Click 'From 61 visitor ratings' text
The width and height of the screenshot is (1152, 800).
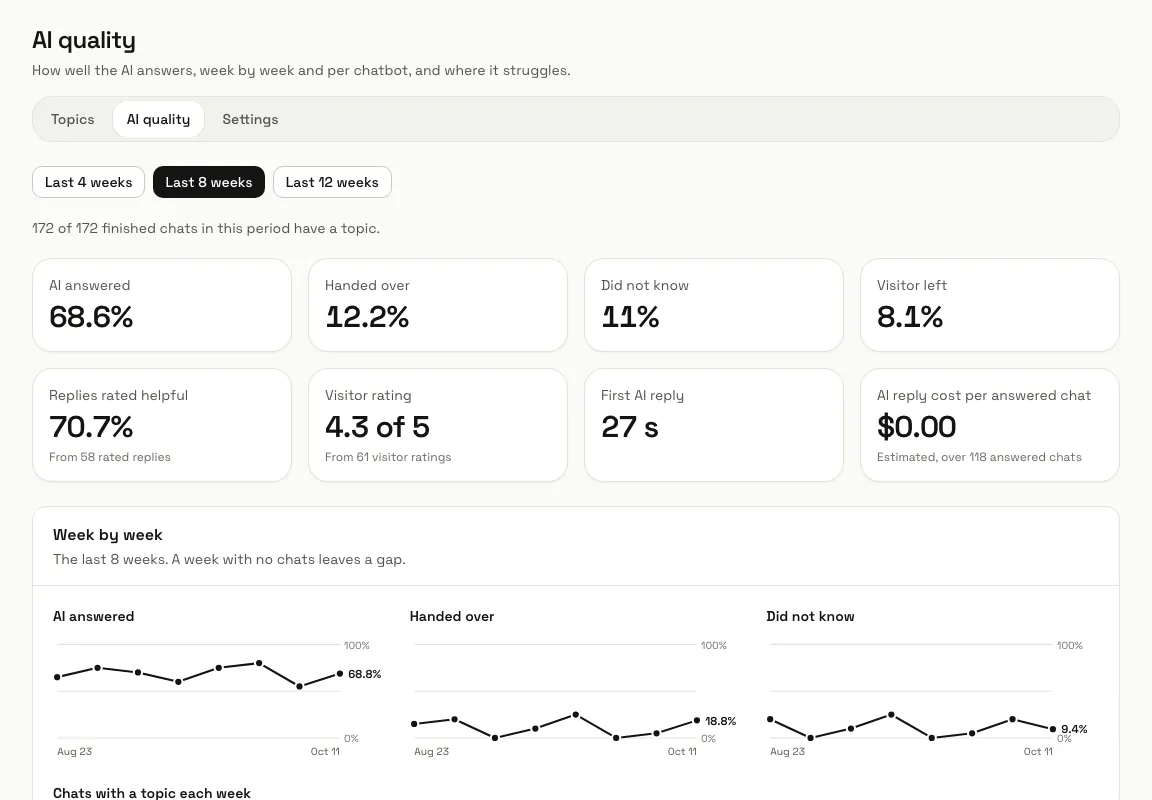pyautogui.click(x=388, y=457)
